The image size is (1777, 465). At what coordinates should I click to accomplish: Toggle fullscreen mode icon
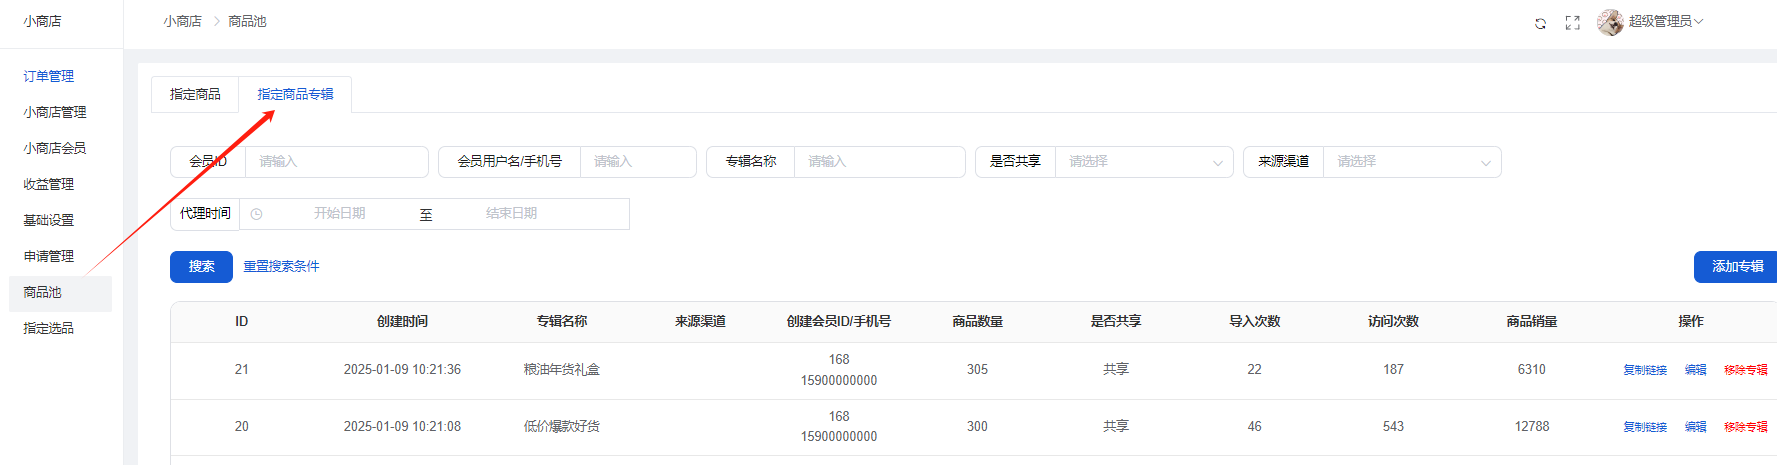pos(1572,23)
